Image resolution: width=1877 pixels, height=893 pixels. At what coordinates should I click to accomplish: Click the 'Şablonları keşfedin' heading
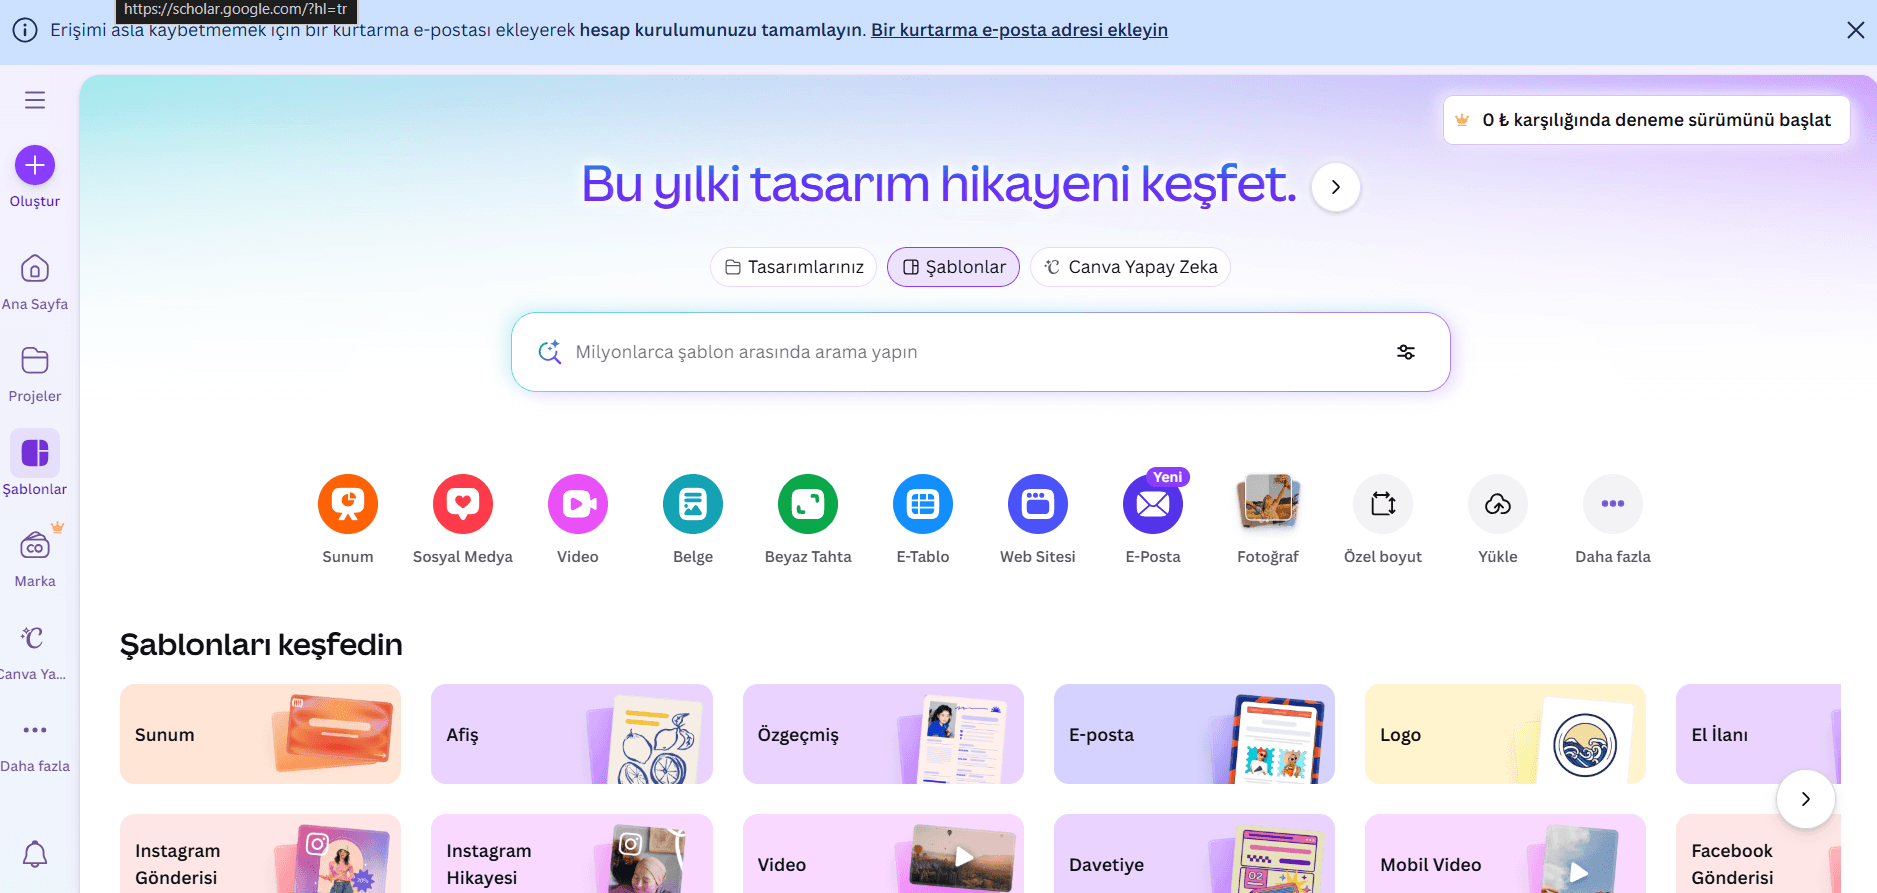tap(261, 645)
